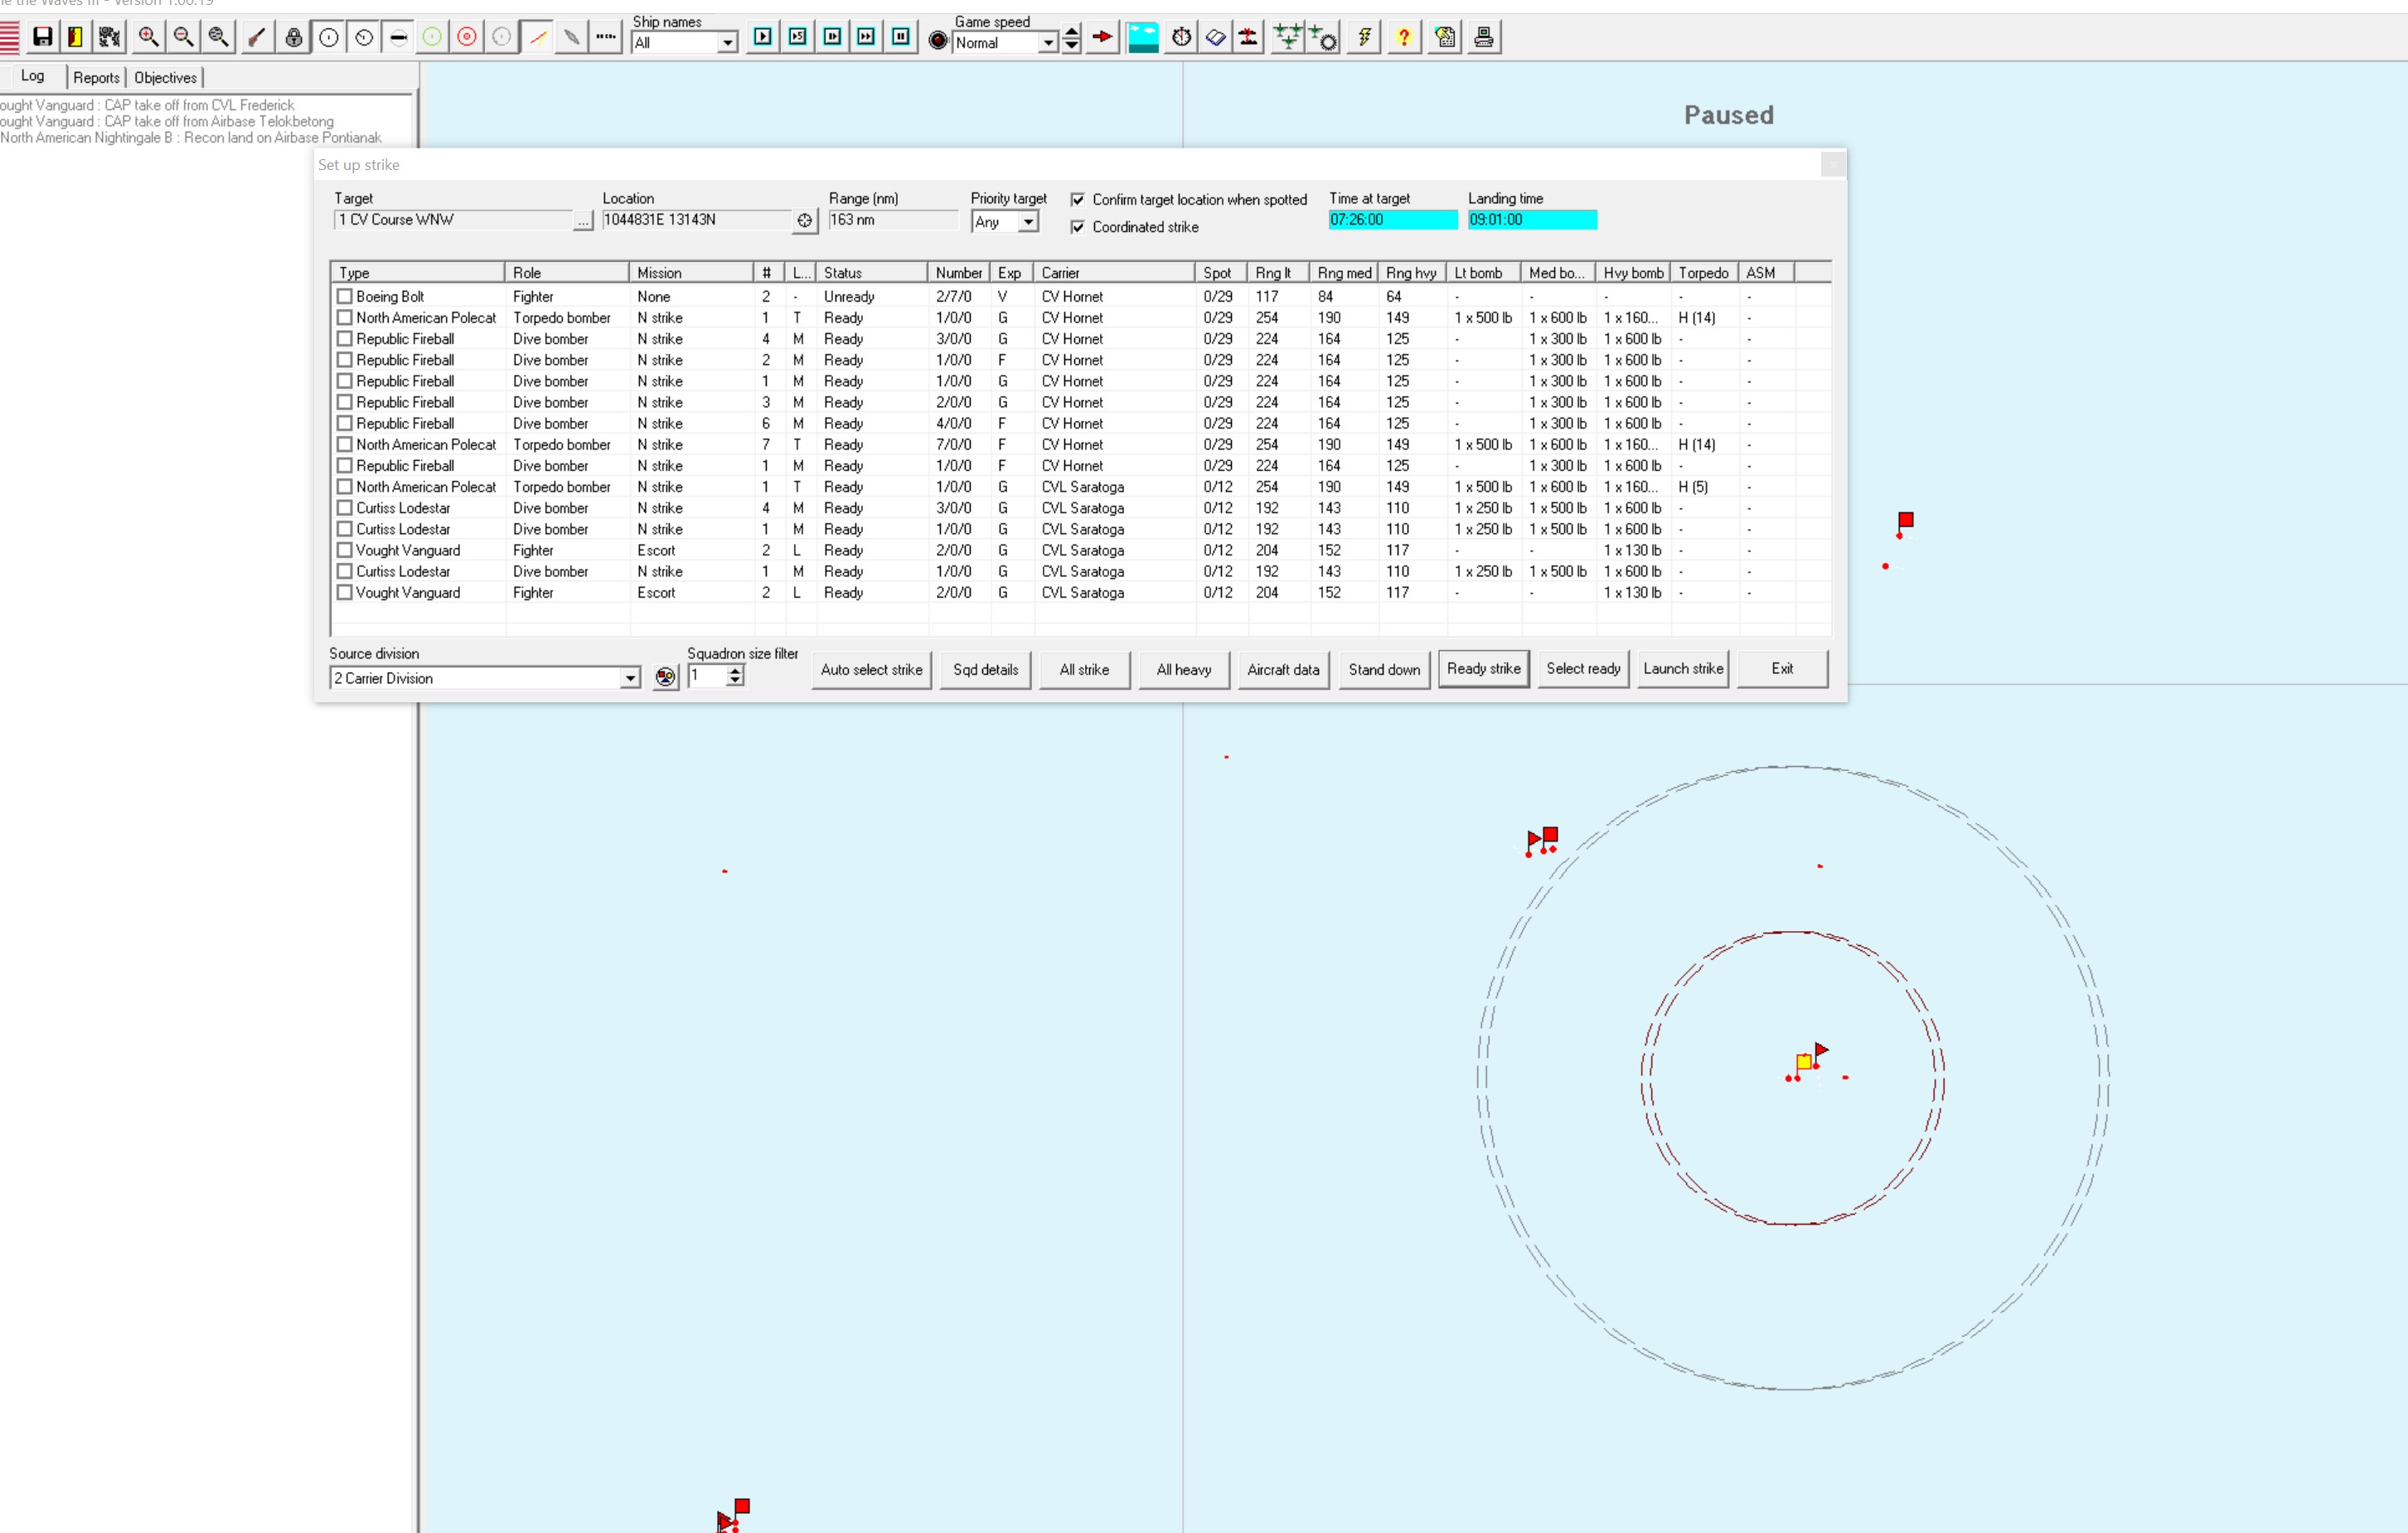The height and width of the screenshot is (1533, 2408).
Task: Click the yellow lightning bolt icon
Action: pyautogui.click(x=1364, y=37)
